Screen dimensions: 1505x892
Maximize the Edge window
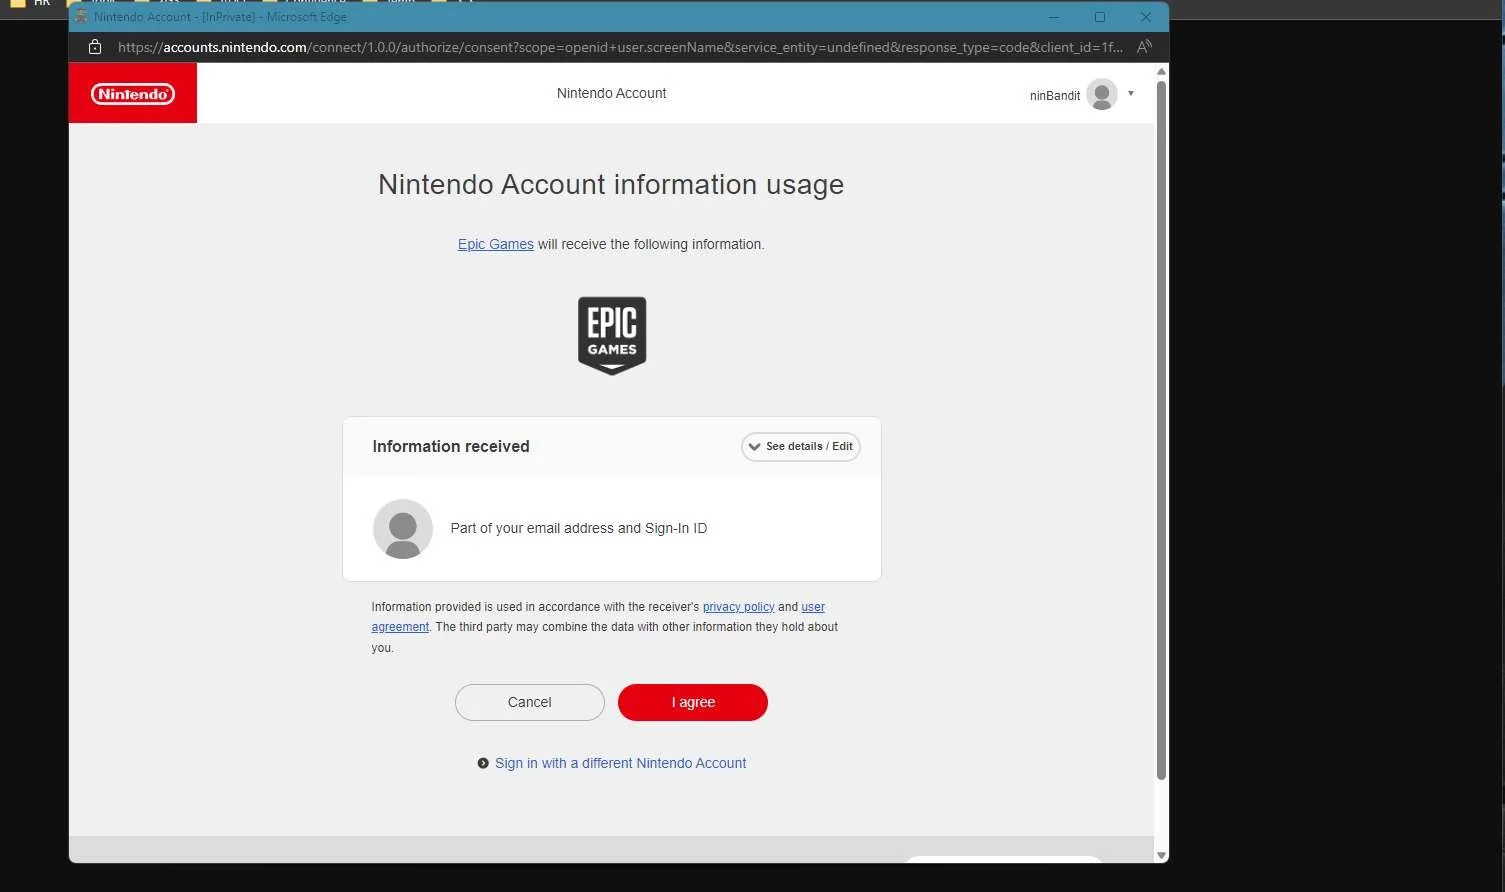pos(1100,17)
